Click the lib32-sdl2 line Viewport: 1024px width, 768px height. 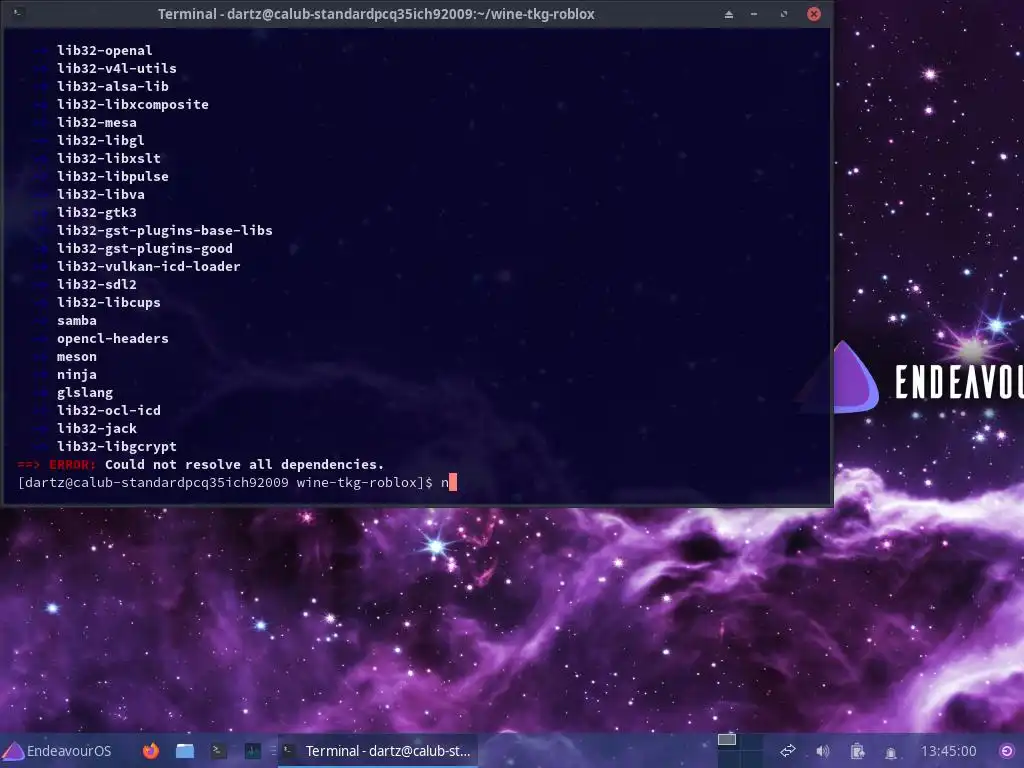point(97,284)
